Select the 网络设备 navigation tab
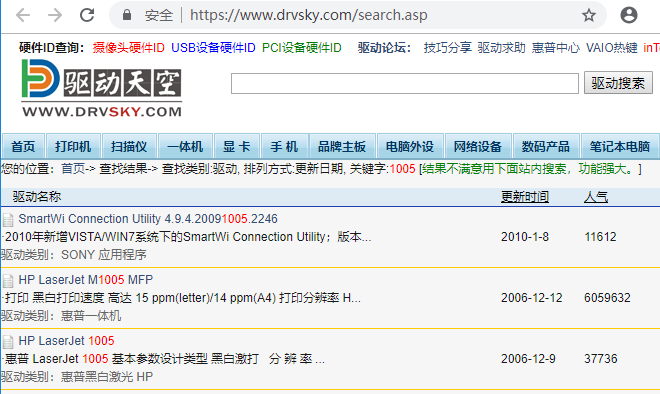The height and width of the screenshot is (394, 660). pos(478,146)
